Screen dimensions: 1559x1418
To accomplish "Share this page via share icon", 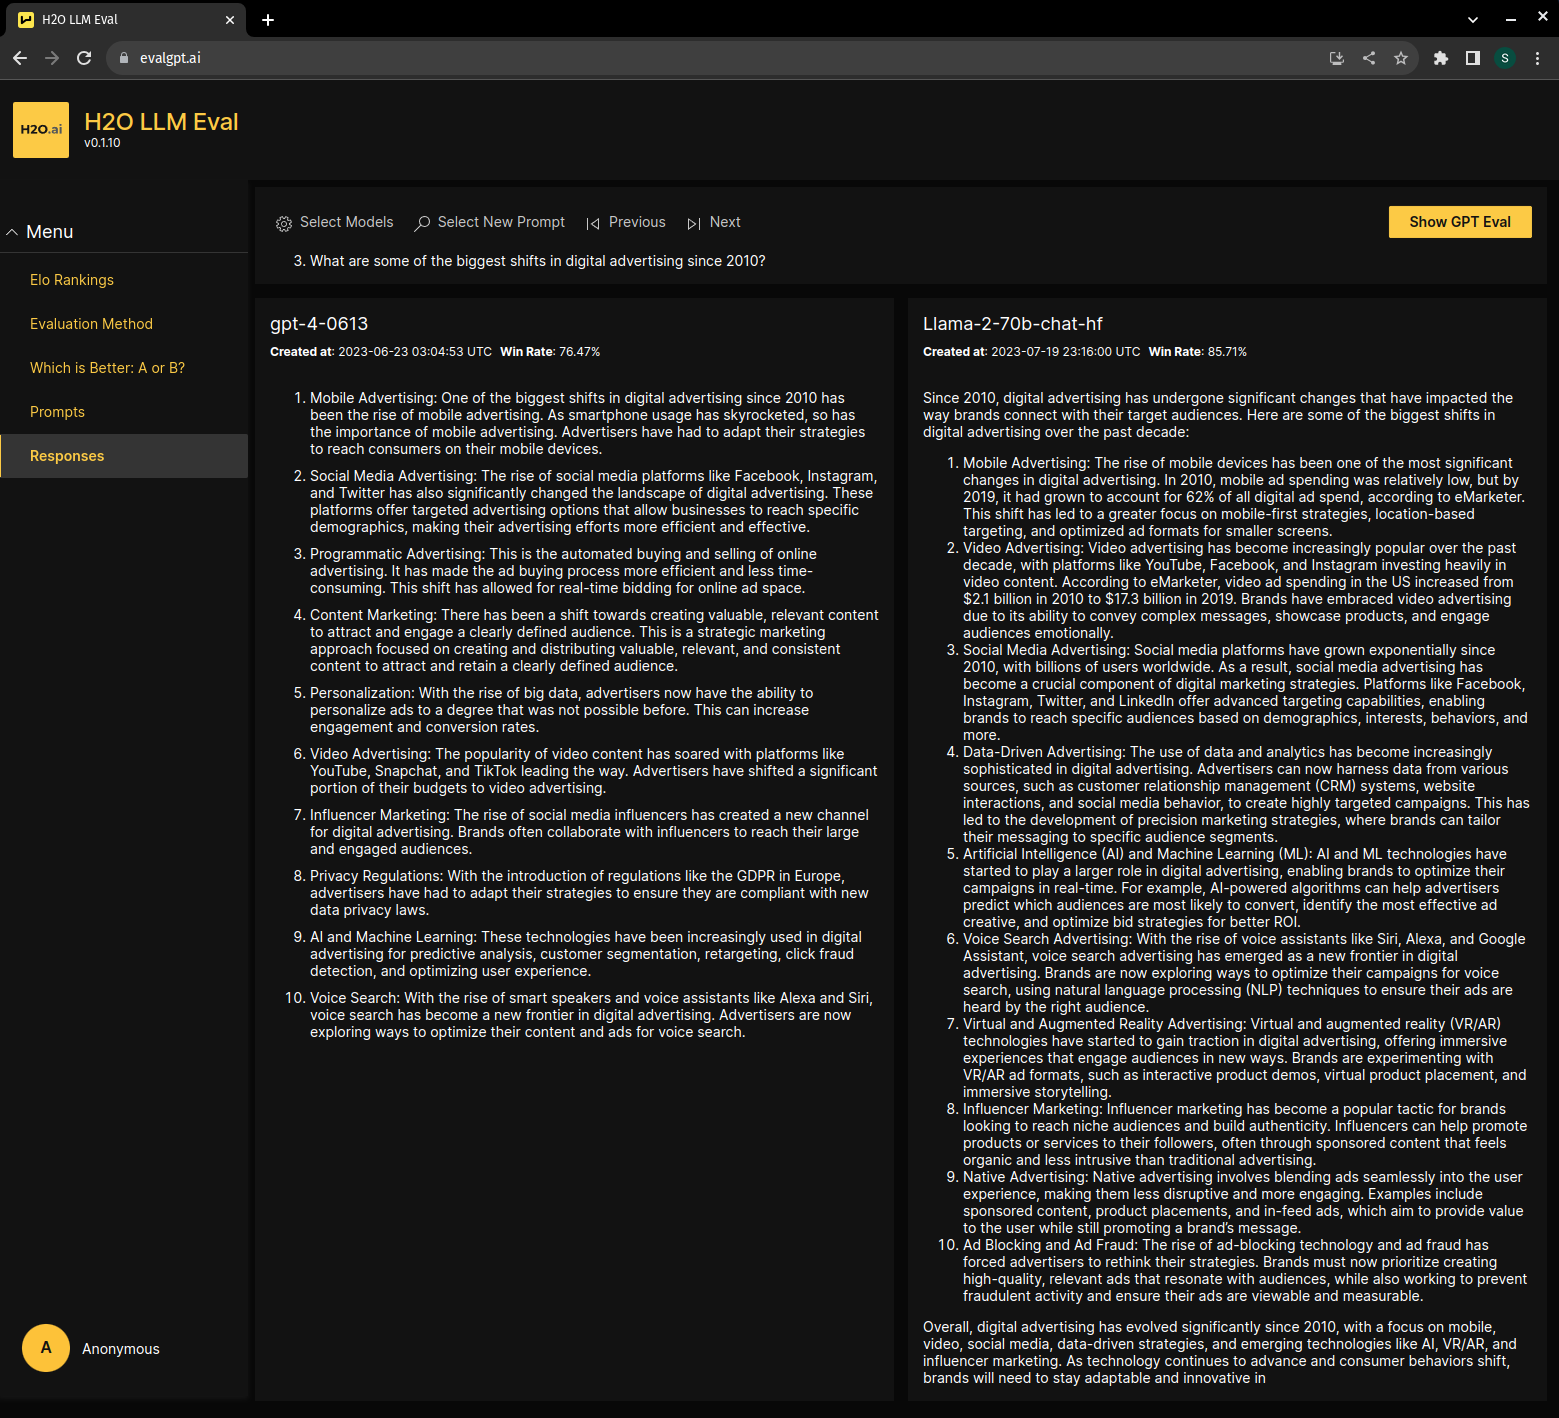I will click(x=1369, y=58).
